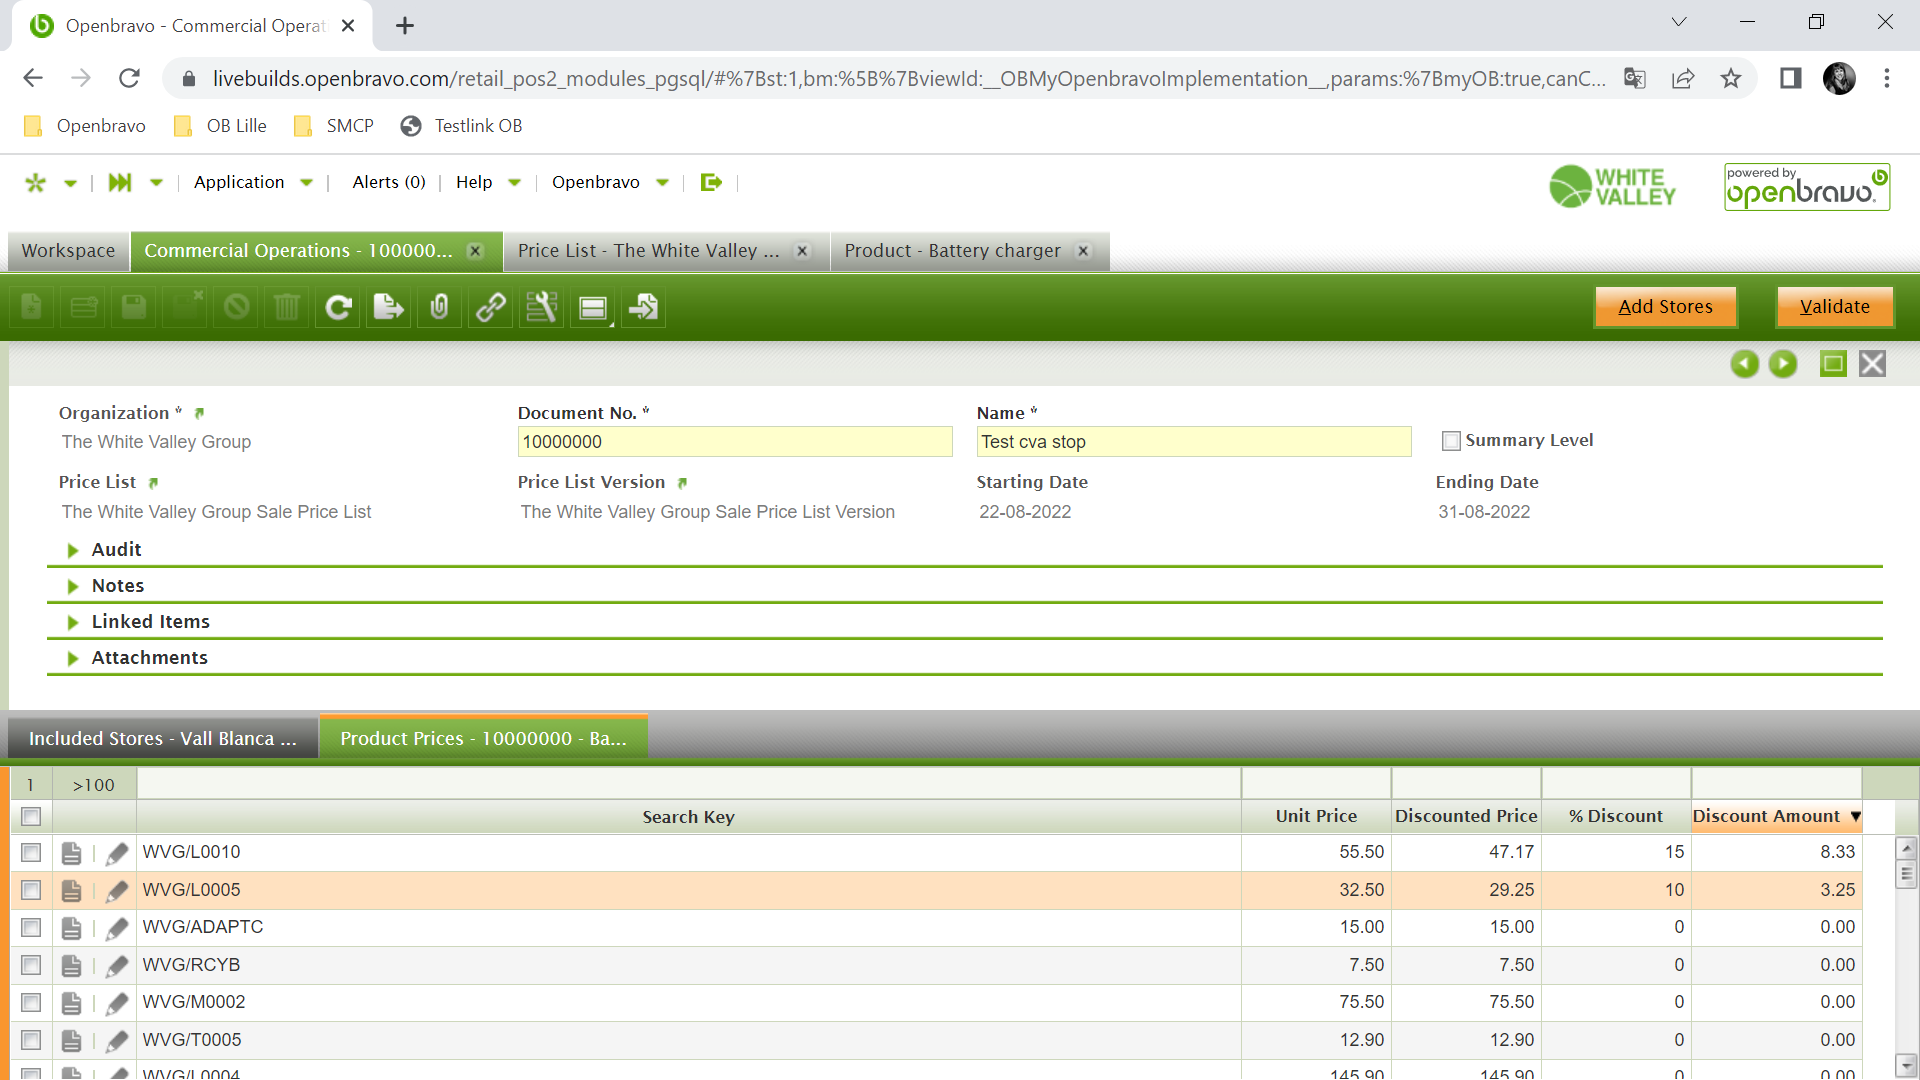Toggle the Summary Level checkbox
The width and height of the screenshot is (1920, 1080).
click(1451, 441)
